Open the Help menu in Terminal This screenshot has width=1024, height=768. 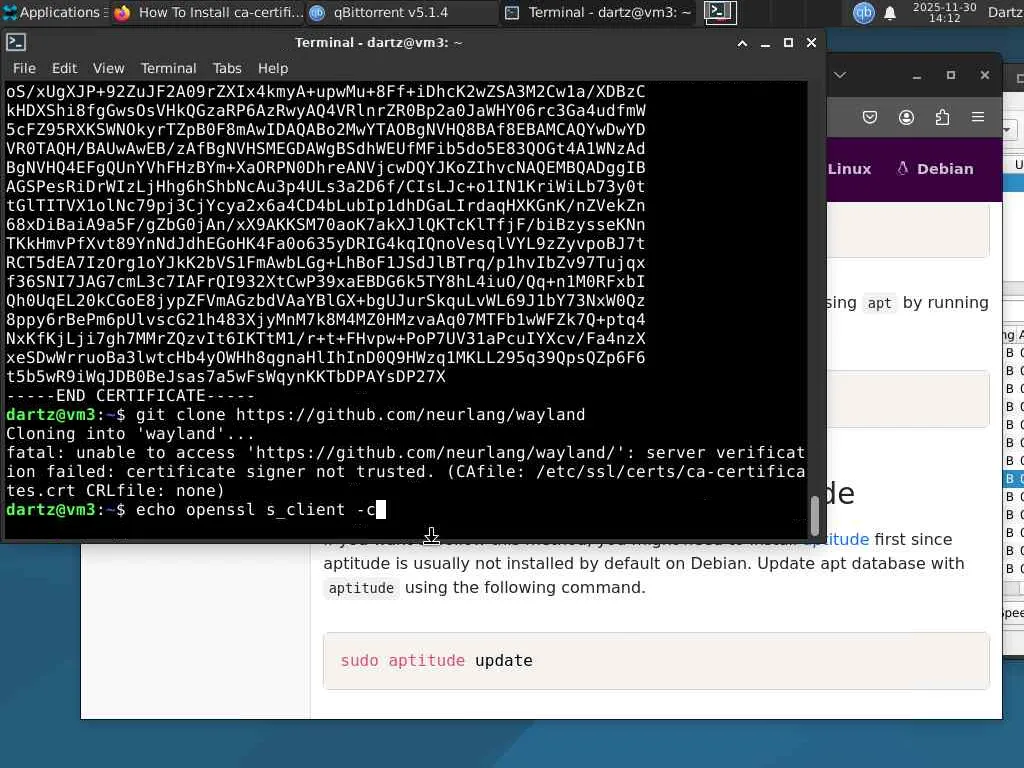[272, 68]
